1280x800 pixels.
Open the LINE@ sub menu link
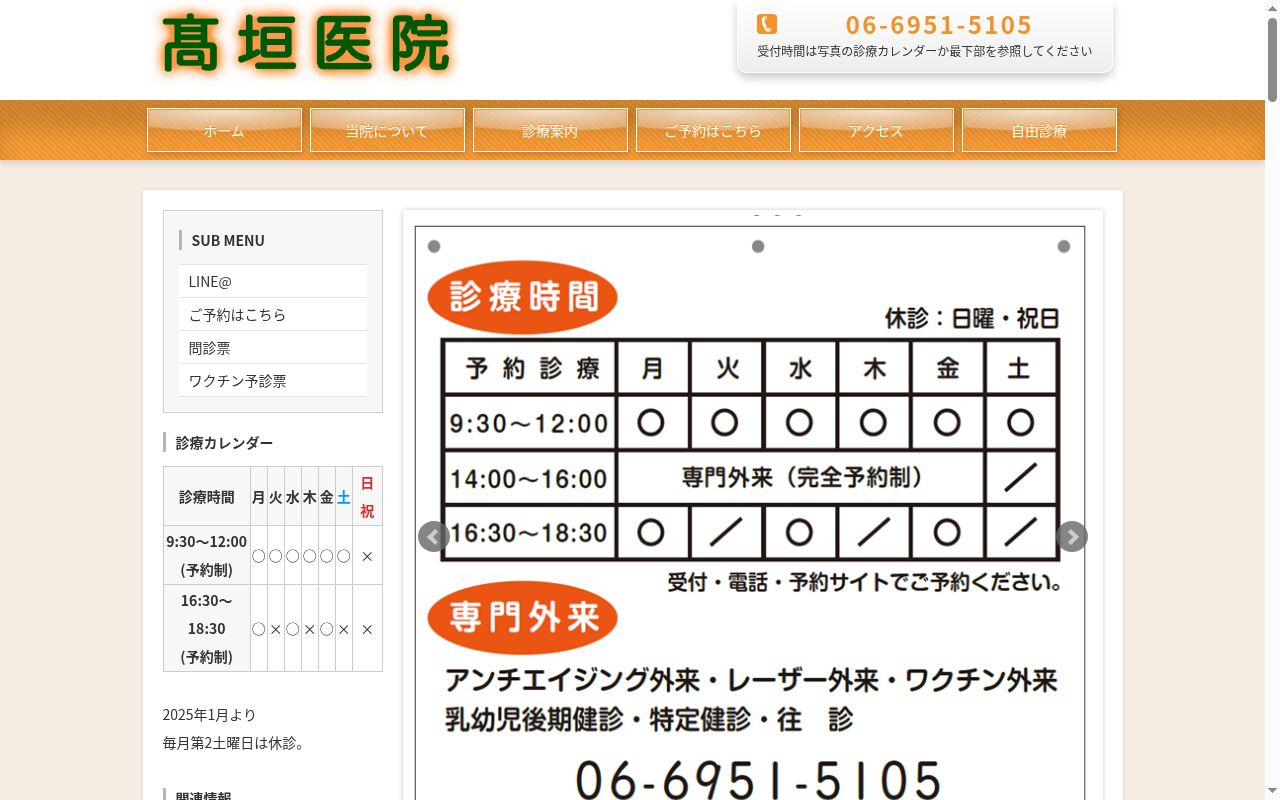tap(273, 281)
